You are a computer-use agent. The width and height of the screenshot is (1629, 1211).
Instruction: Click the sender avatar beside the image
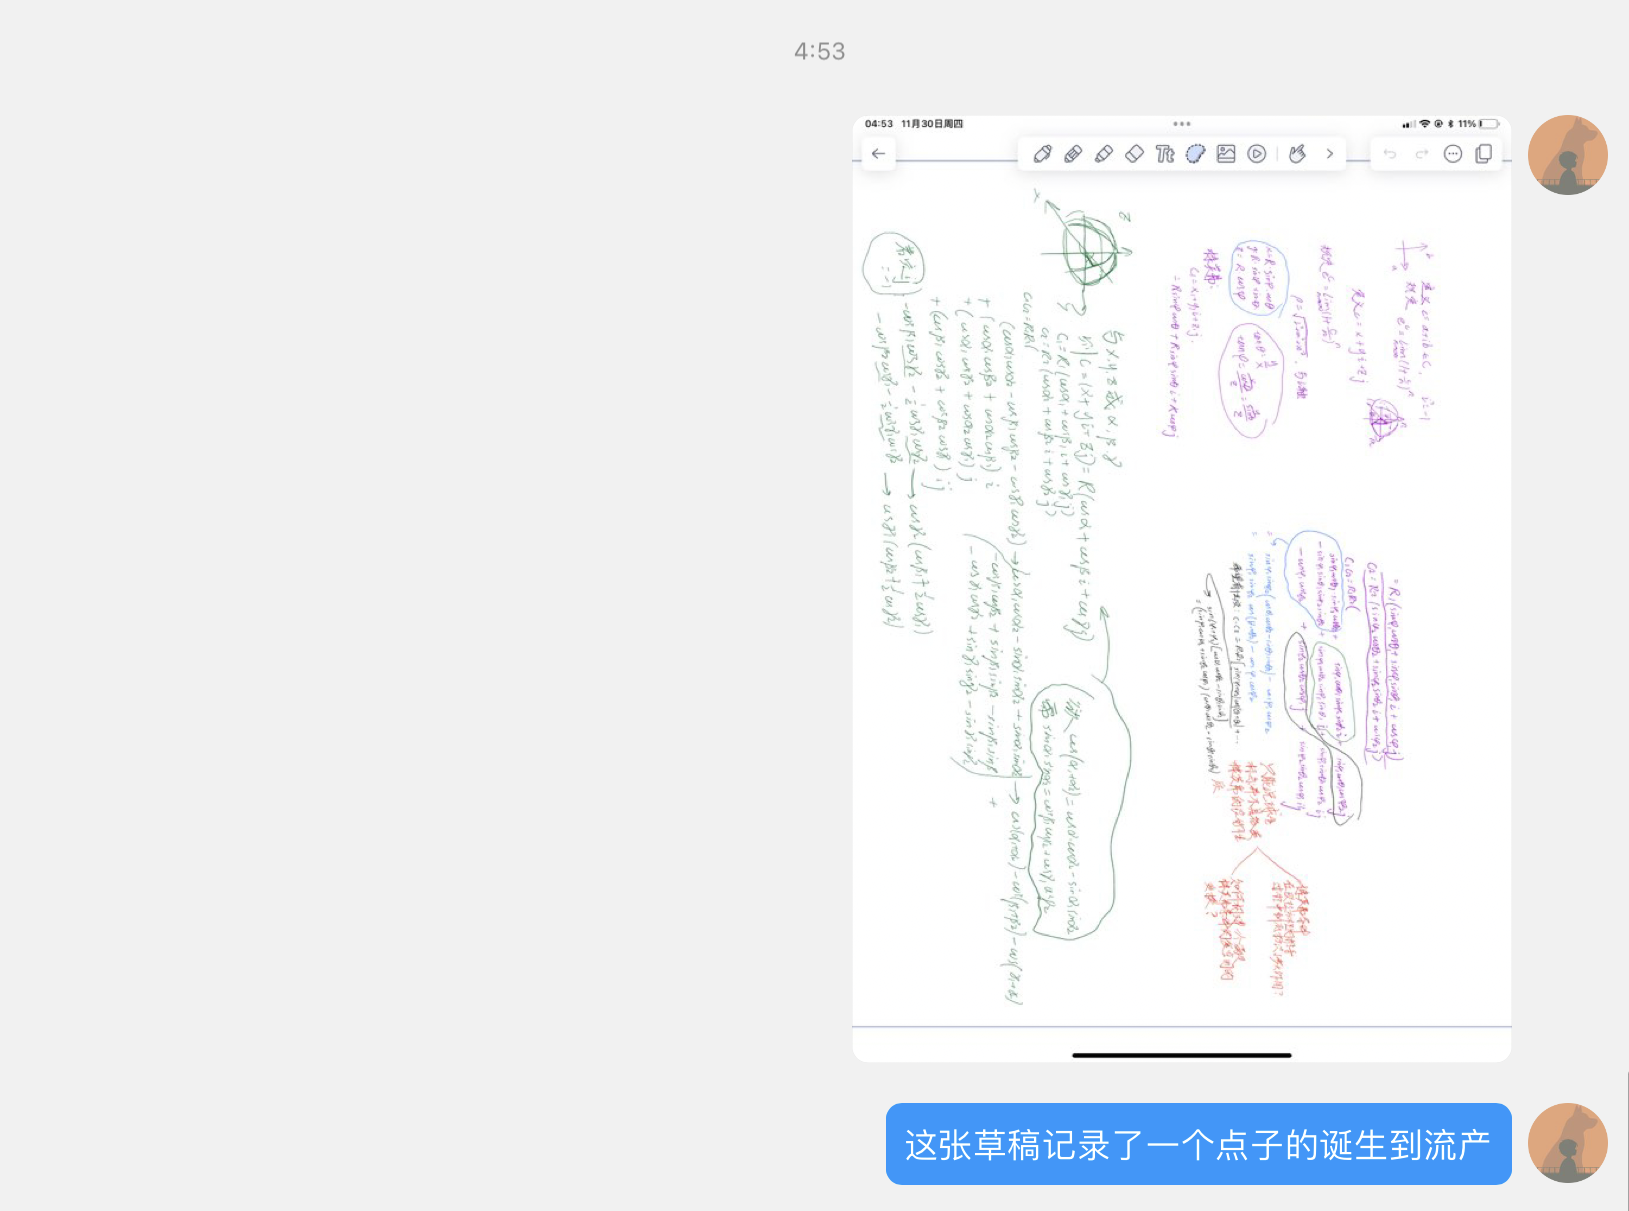[1567, 155]
